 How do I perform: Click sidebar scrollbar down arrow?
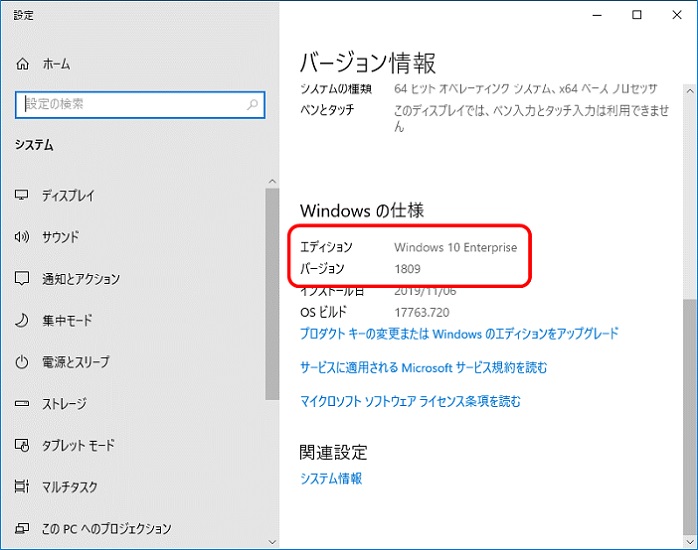(x=272, y=542)
